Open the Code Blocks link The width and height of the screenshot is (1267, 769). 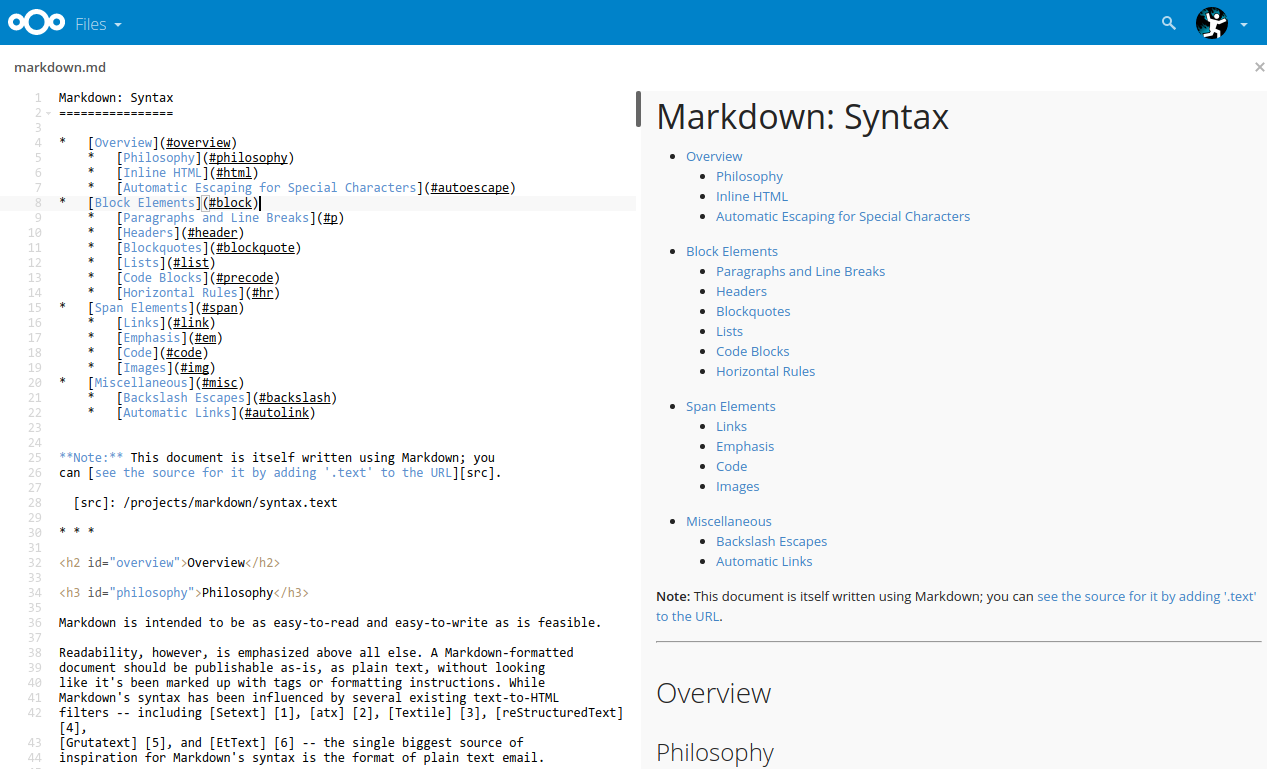(x=752, y=351)
